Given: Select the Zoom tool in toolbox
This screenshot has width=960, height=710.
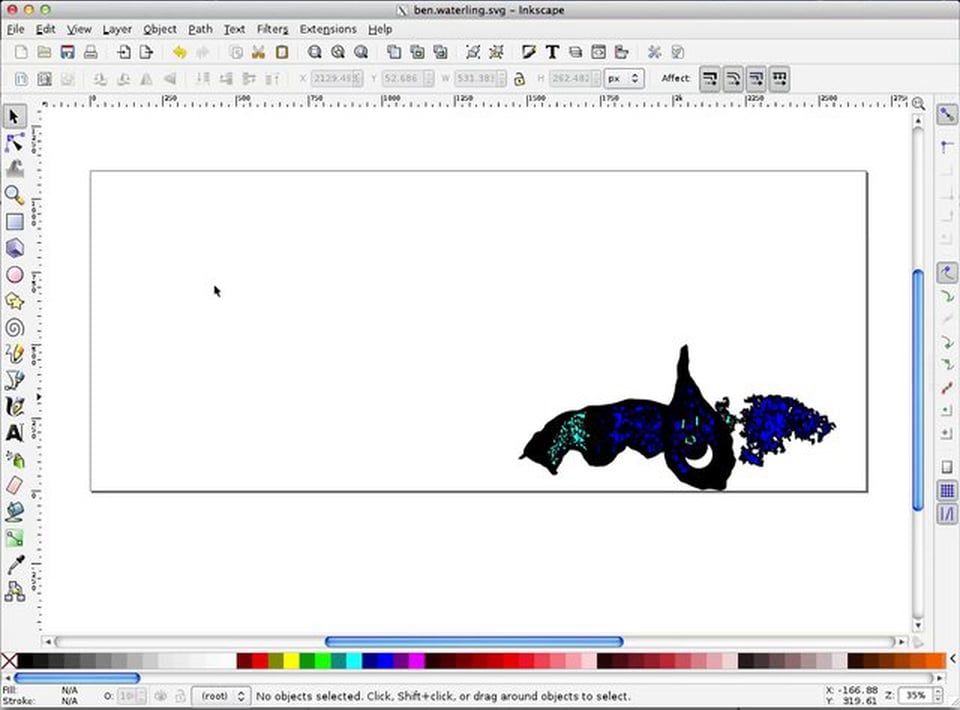Looking at the screenshot, I should (14, 195).
